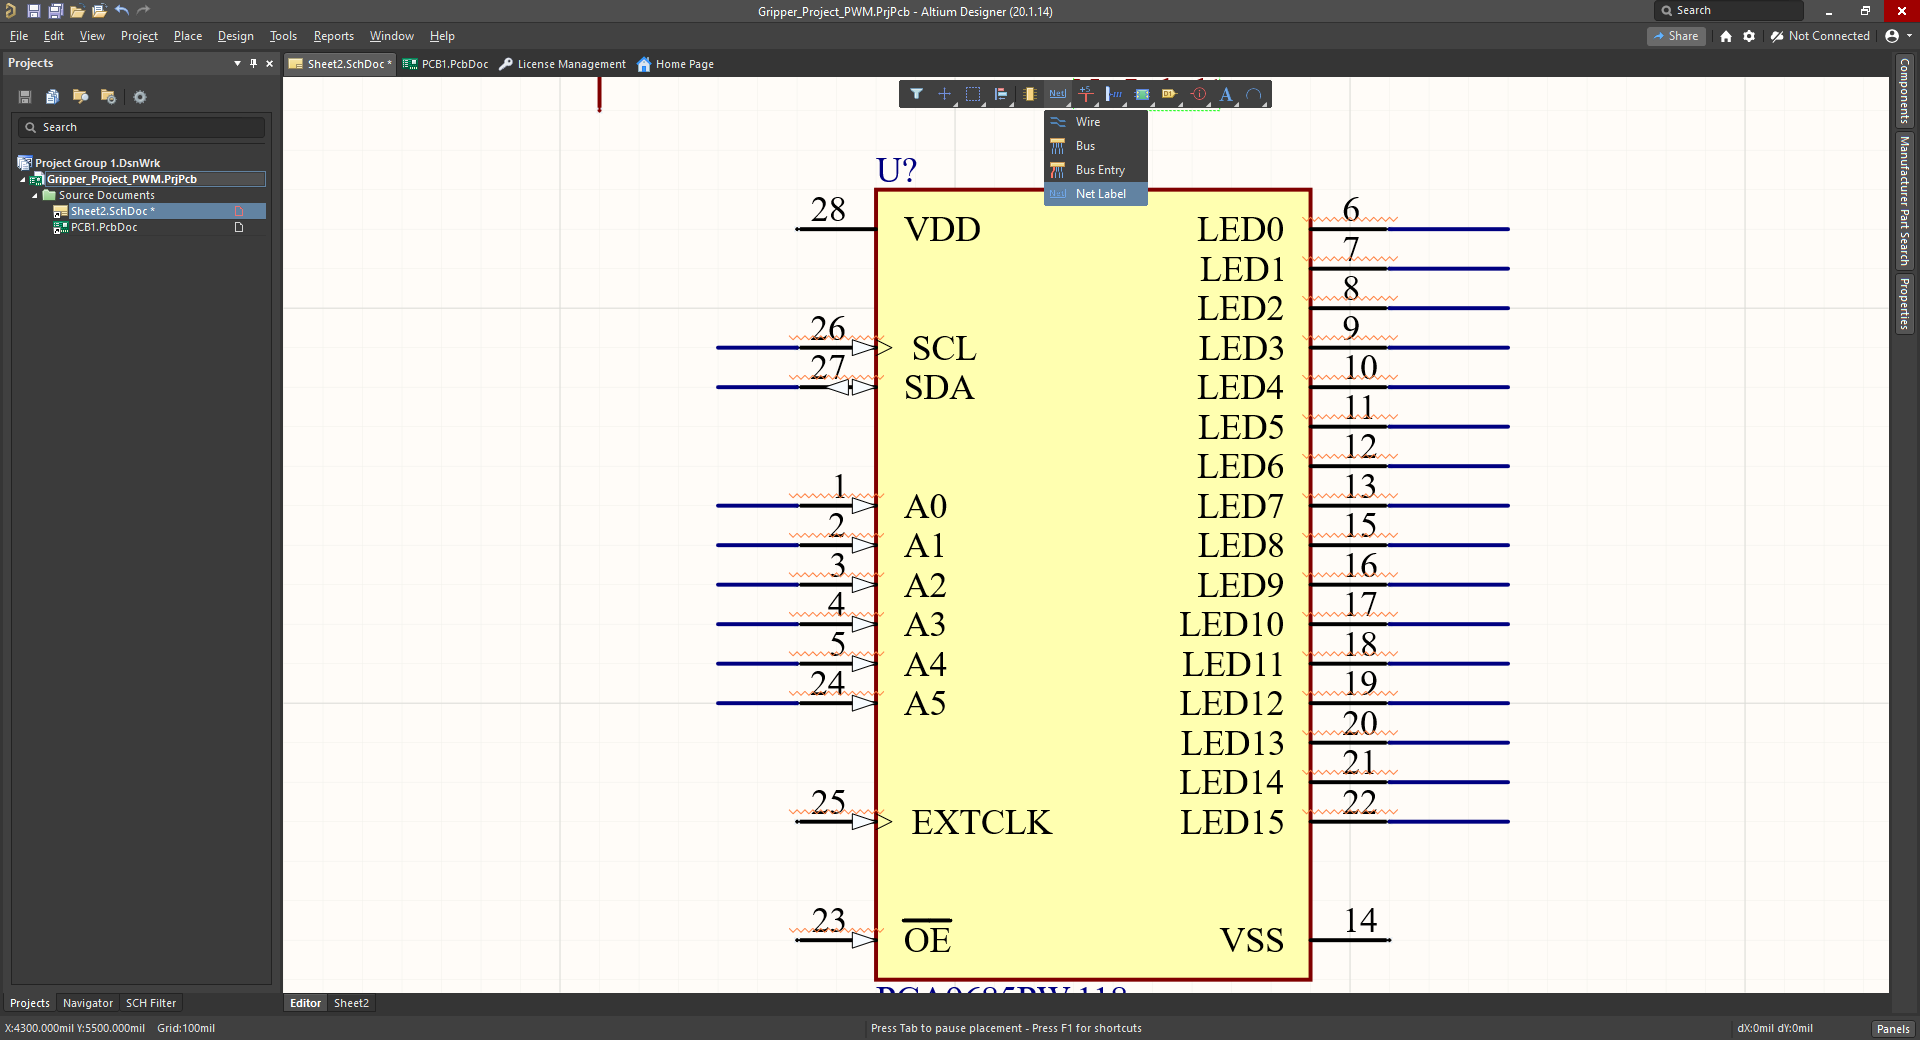Select Project Group 1.DsnWrk in the tree
The image size is (1920, 1040).
click(x=97, y=163)
